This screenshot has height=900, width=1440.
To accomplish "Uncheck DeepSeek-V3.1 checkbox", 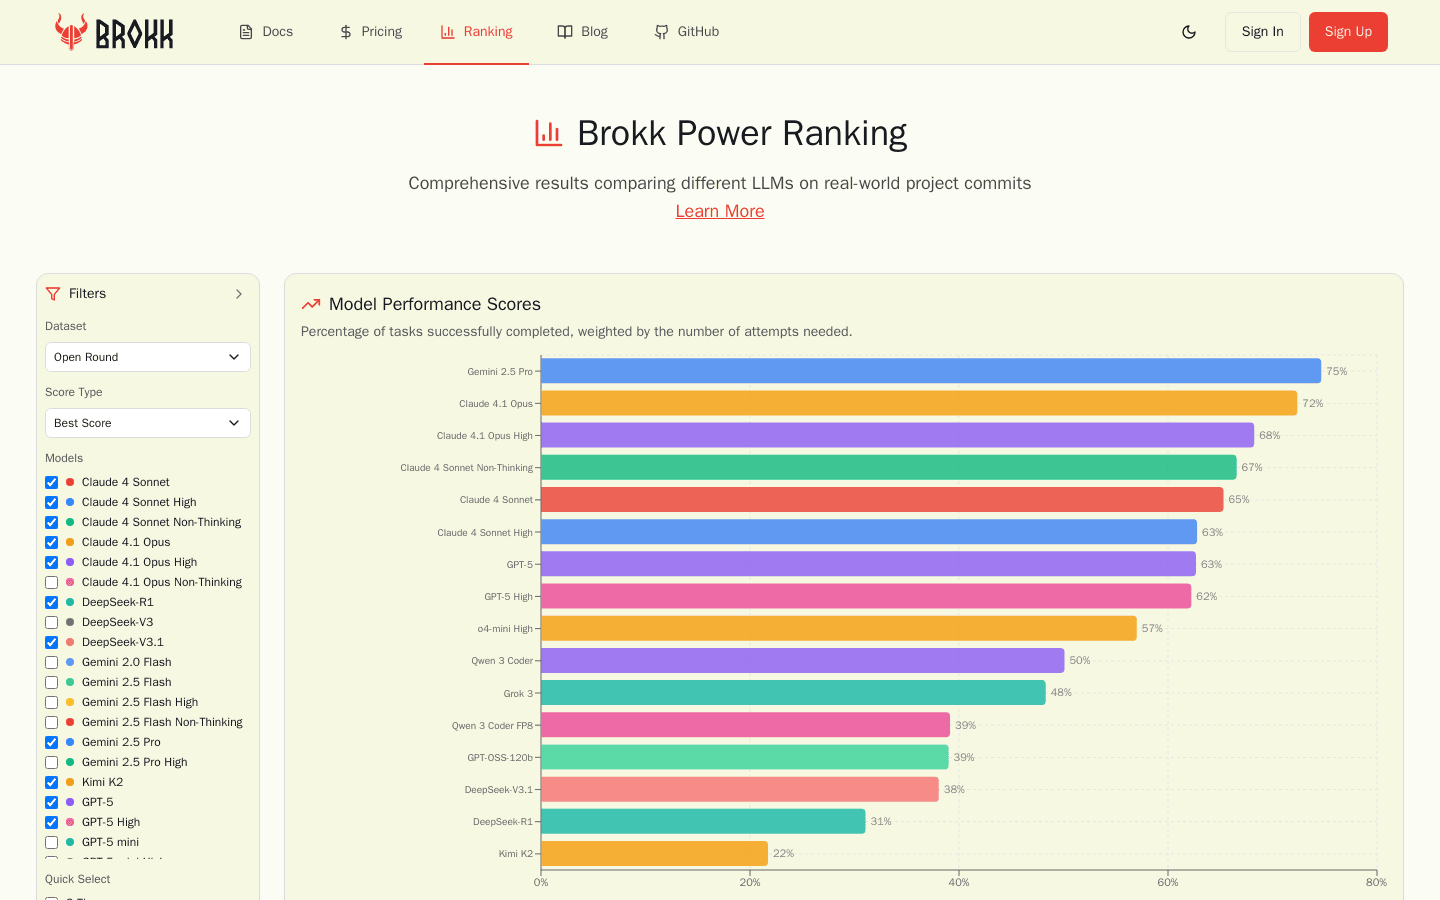I will tap(51, 642).
